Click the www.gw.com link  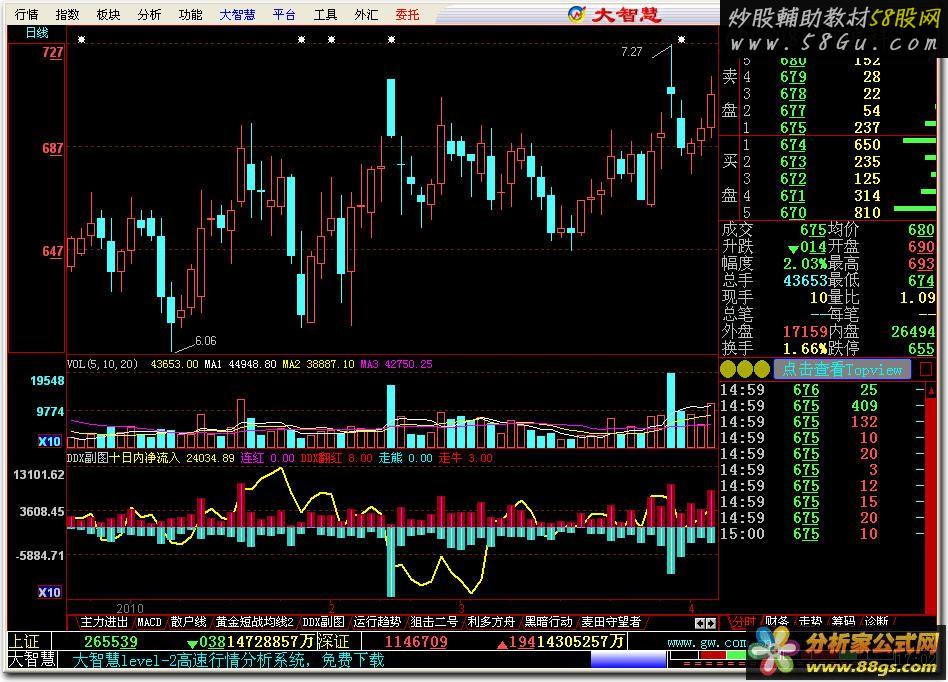707,642
